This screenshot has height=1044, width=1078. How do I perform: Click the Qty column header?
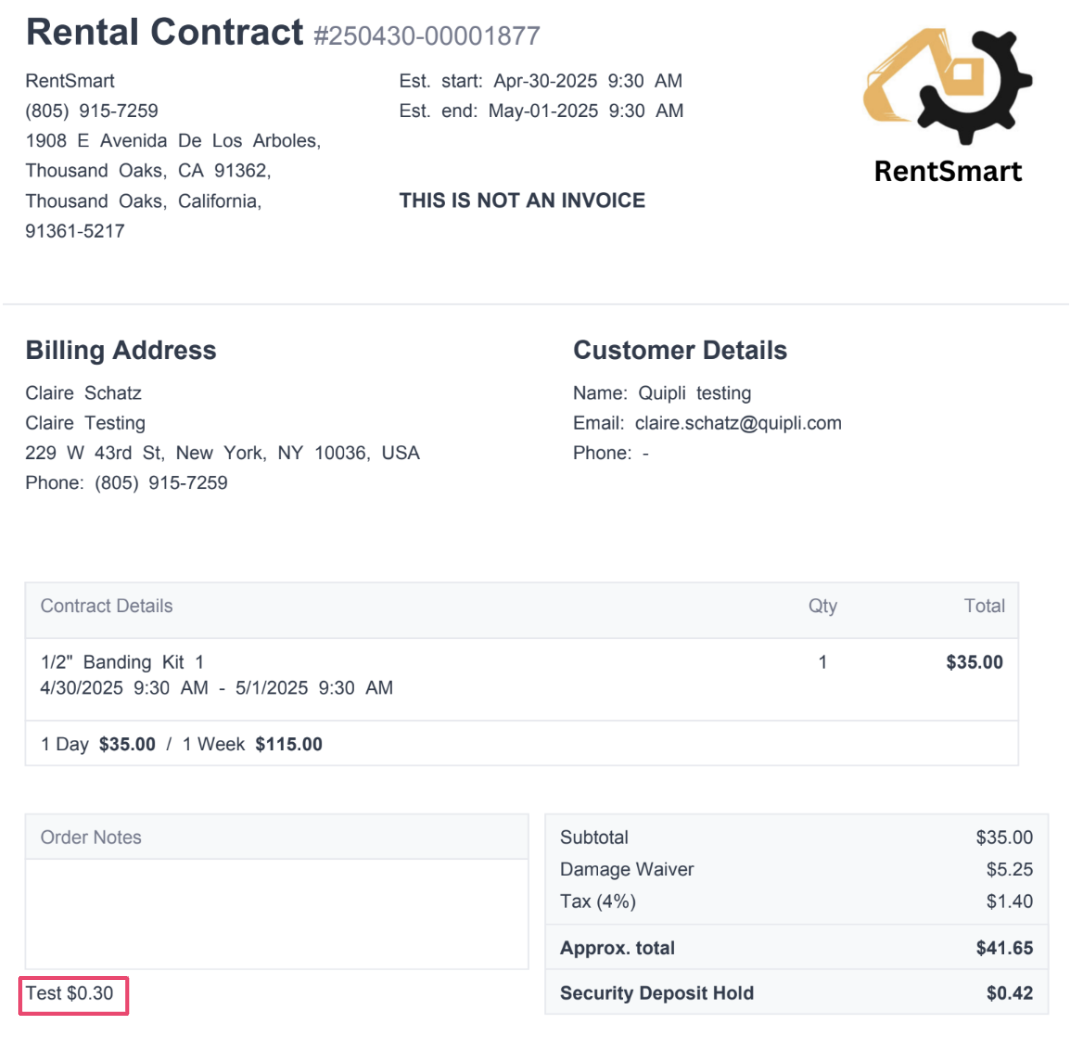[x=822, y=606]
